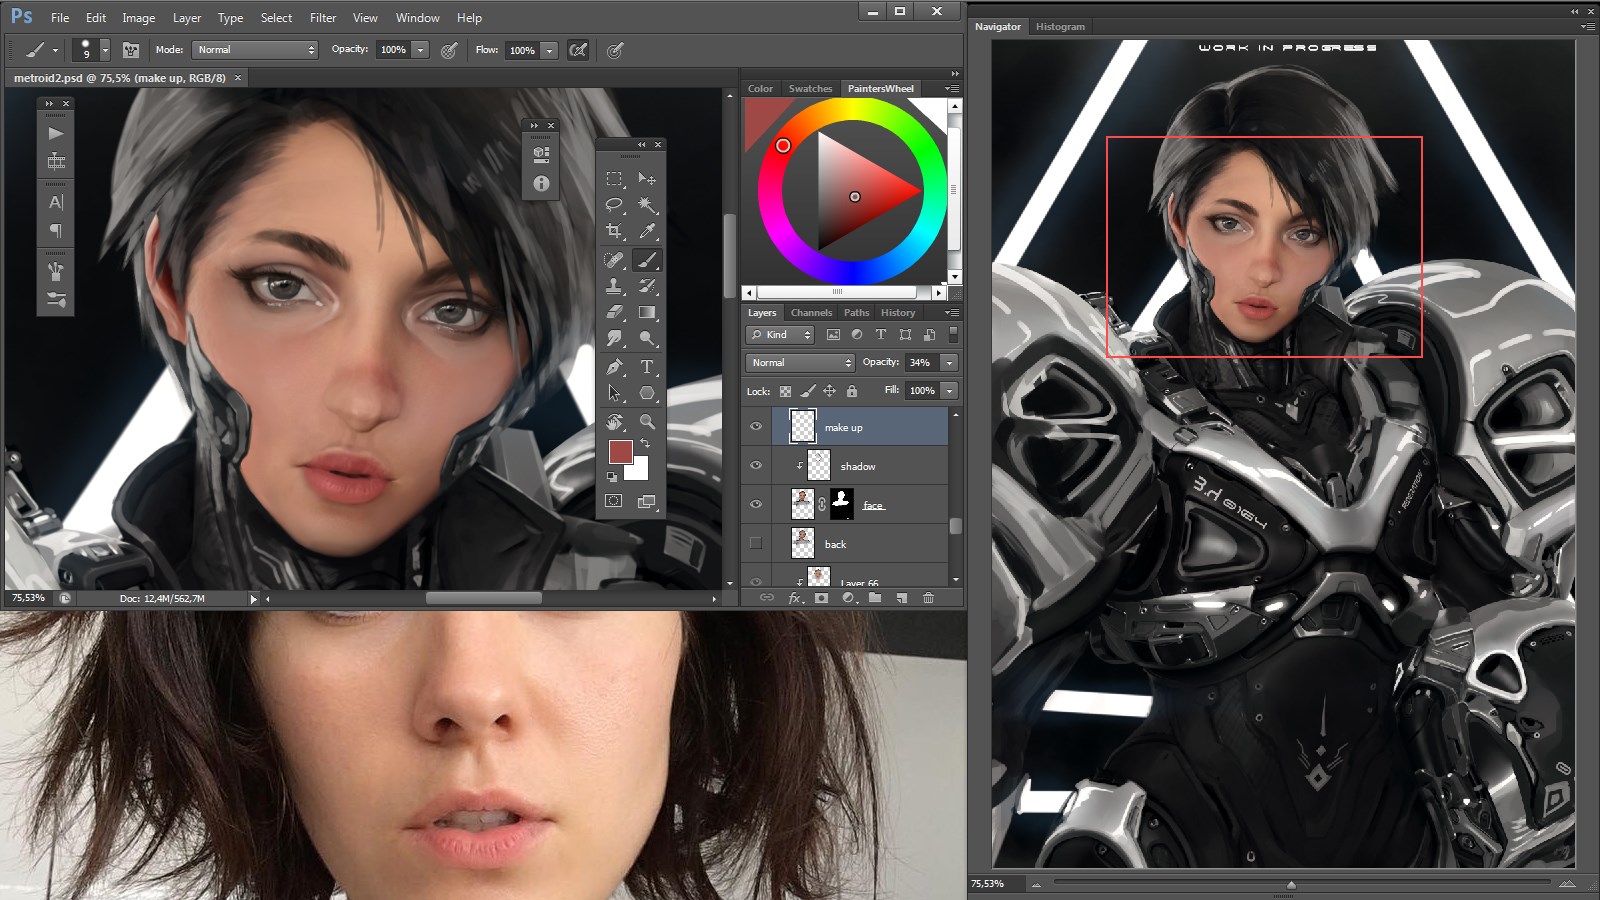Select the back layer

click(x=860, y=544)
